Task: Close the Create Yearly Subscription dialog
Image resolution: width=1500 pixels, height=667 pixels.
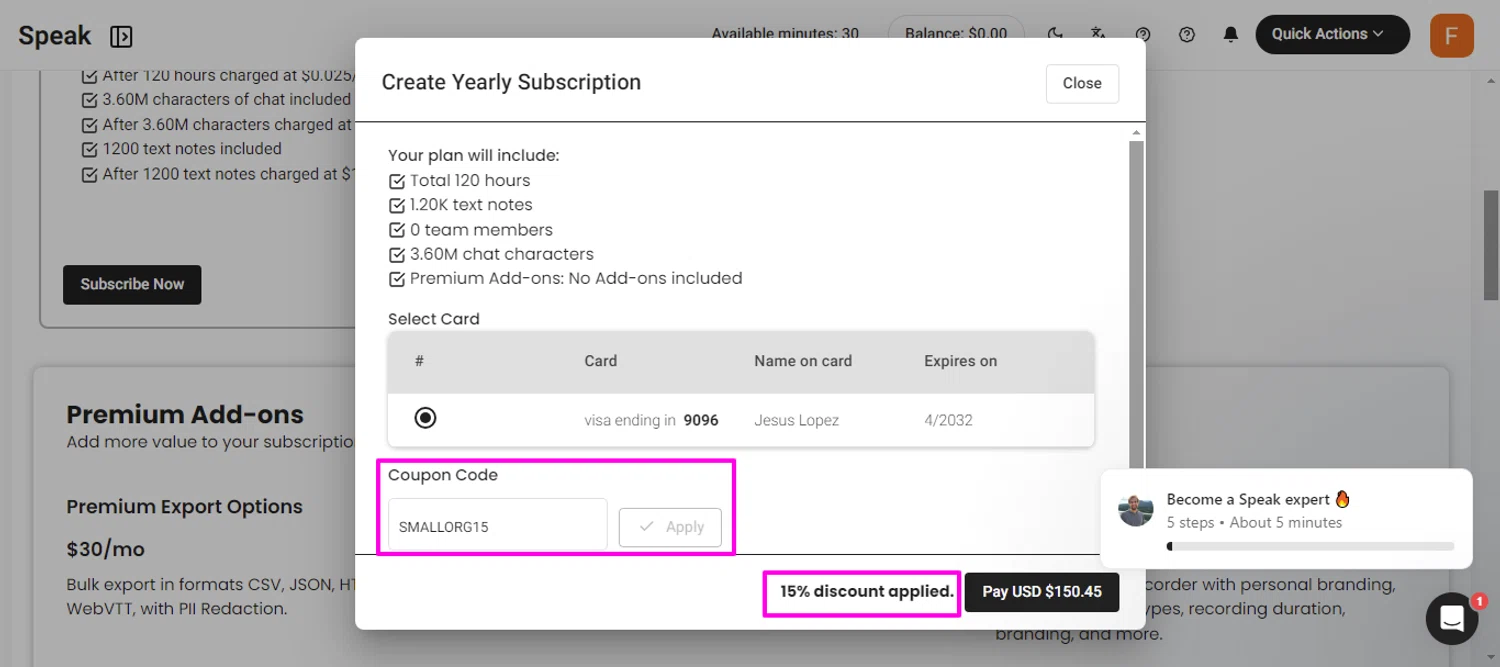Action: (x=1082, y=83)
